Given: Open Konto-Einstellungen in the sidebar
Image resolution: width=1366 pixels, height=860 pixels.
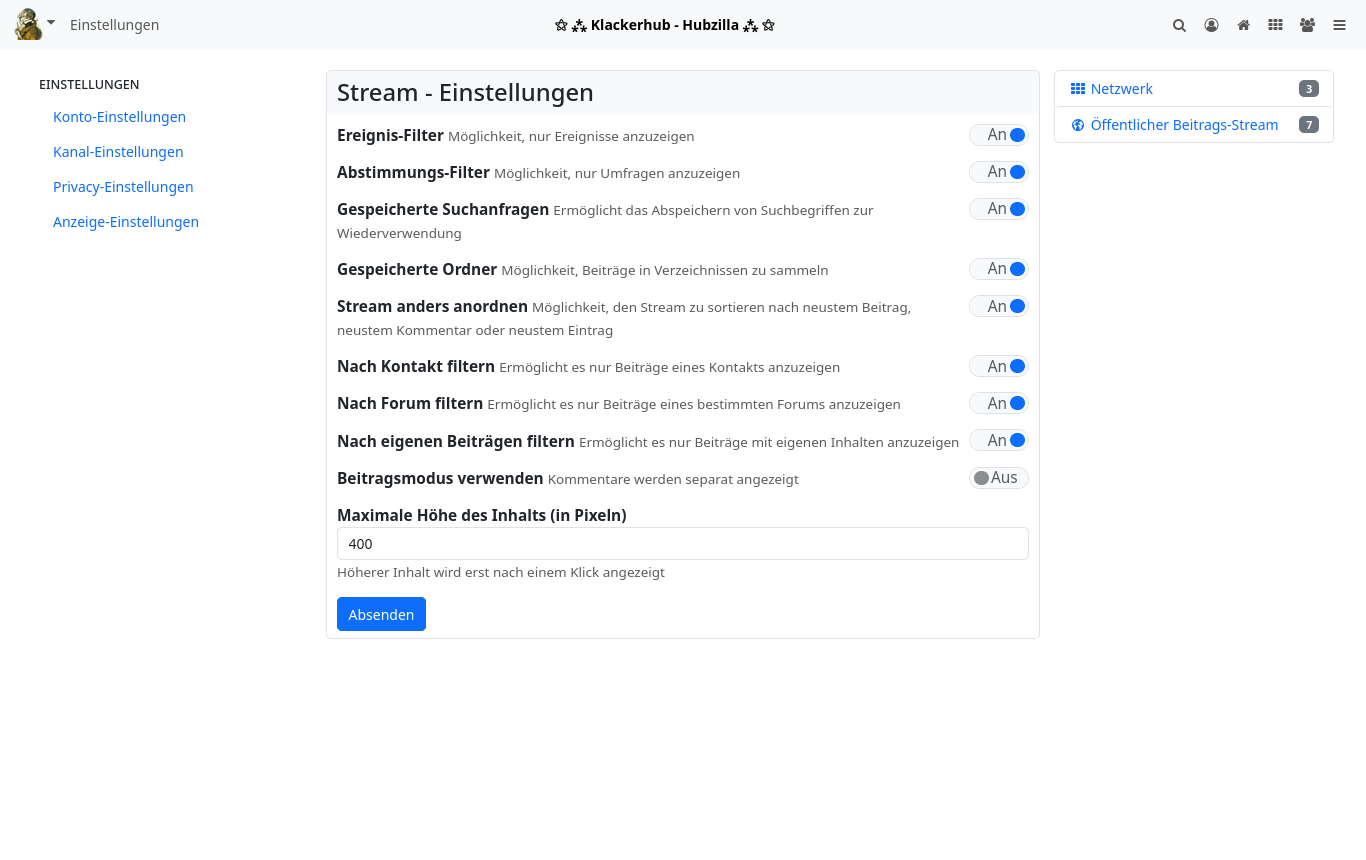Looking at the screenshot, I should click(x=119, y=117).
